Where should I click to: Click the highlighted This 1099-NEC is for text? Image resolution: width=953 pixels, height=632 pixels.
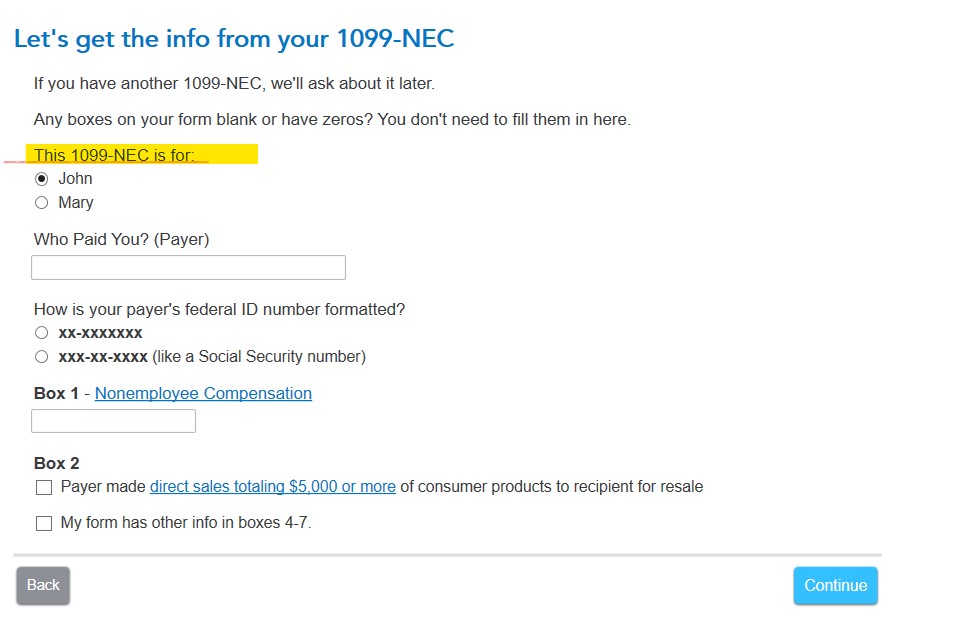(x=115, y=155)
